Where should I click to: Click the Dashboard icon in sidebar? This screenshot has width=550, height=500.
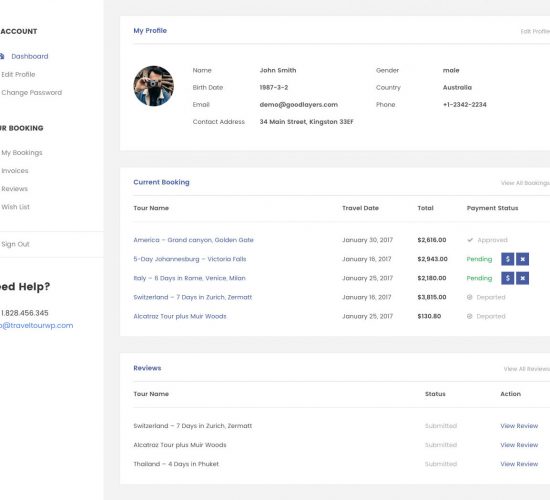coord(2,56)
